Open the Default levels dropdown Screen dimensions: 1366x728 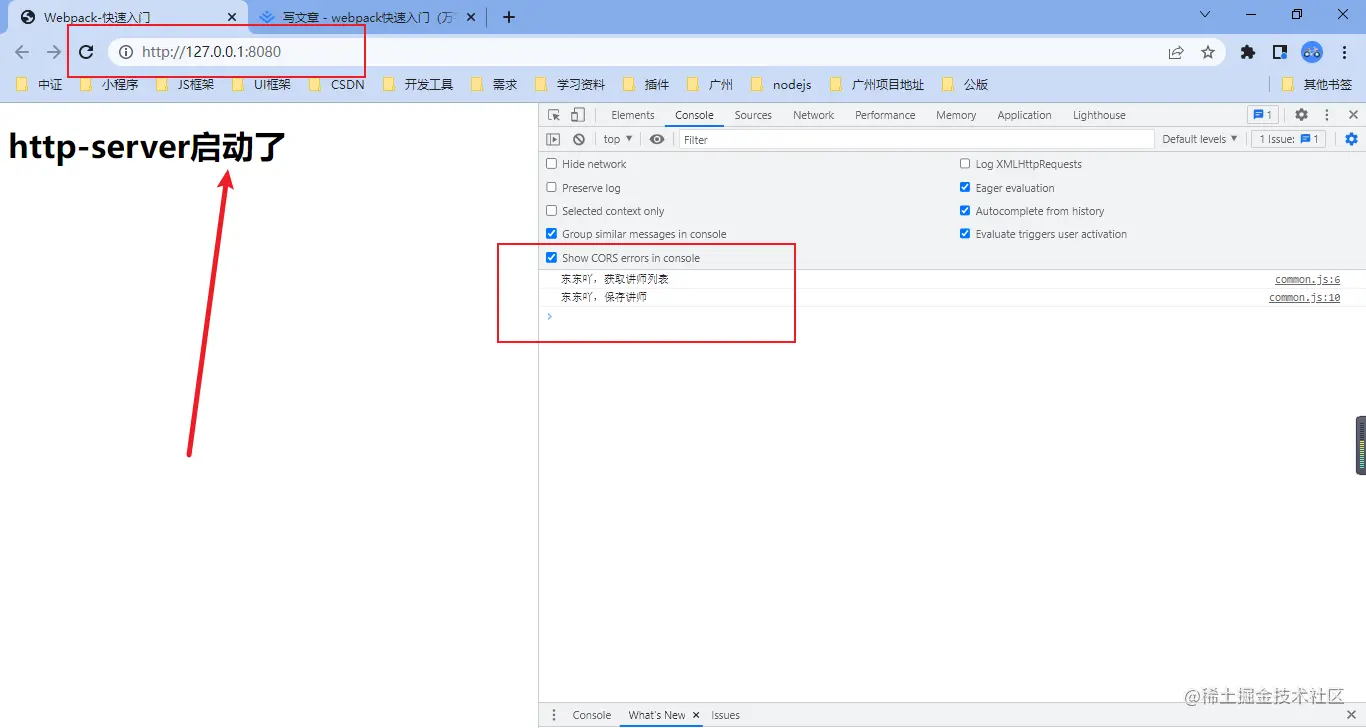click(1199, 139)
